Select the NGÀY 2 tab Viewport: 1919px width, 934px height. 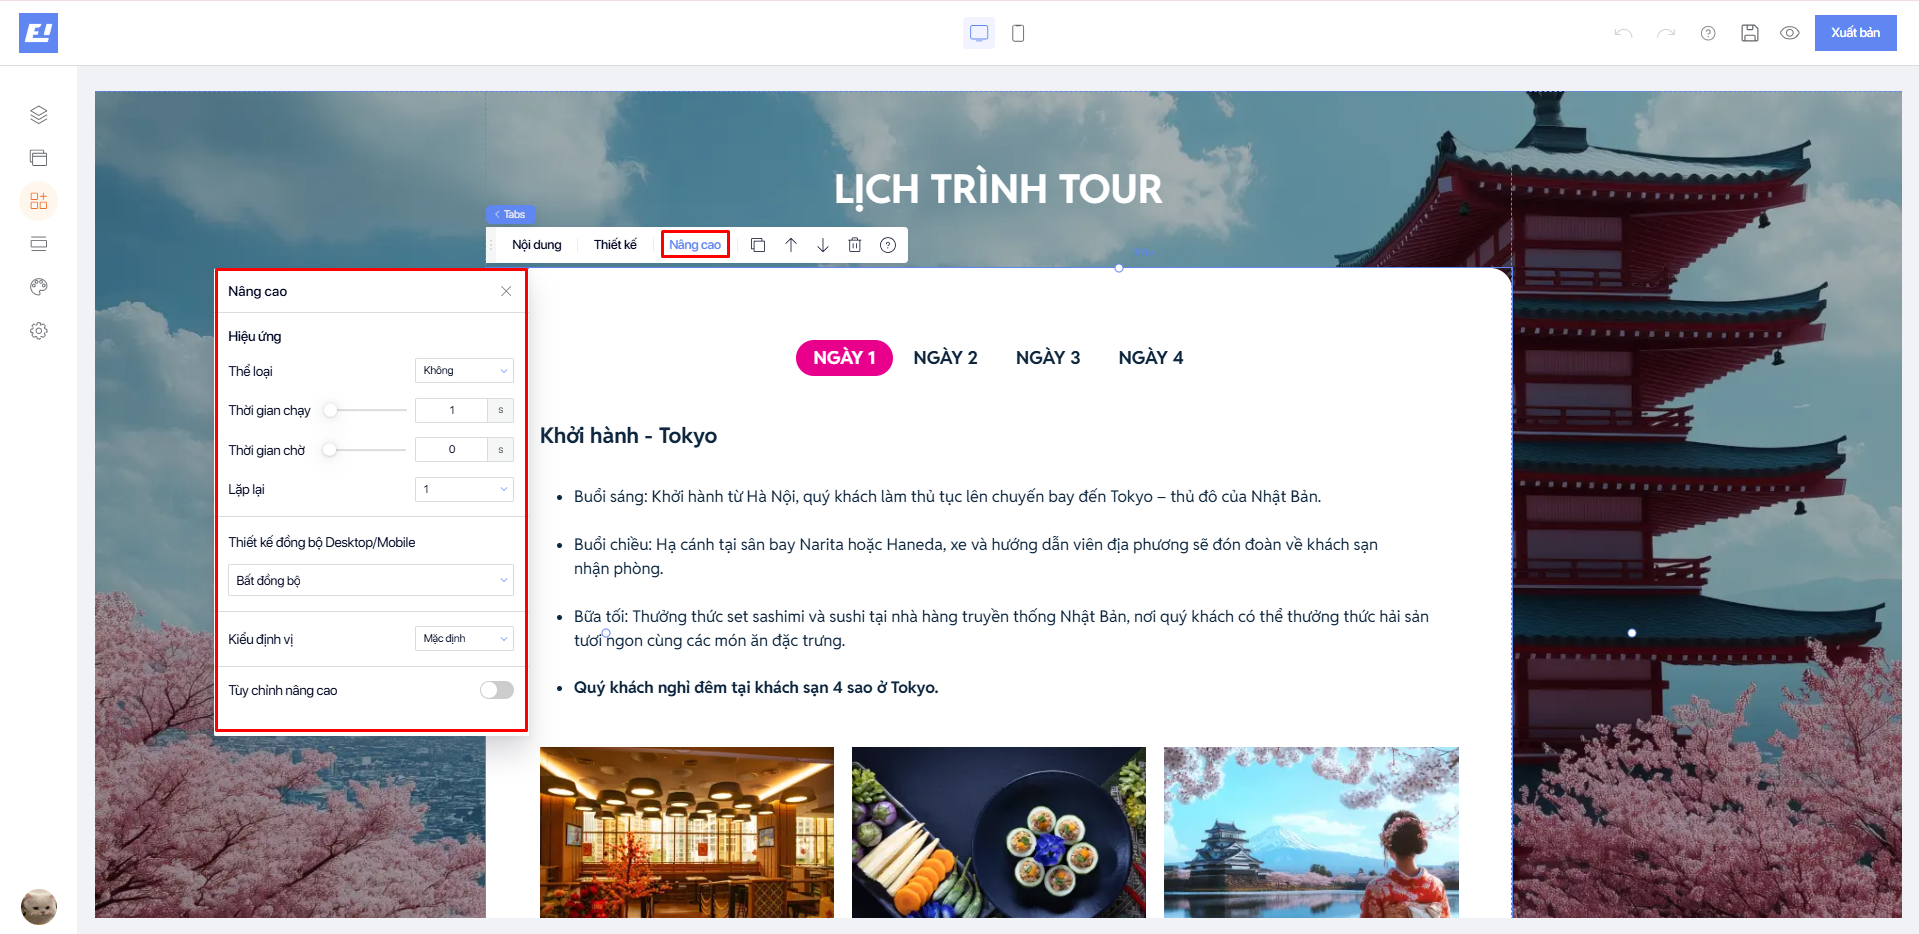(x=945, y=358)
